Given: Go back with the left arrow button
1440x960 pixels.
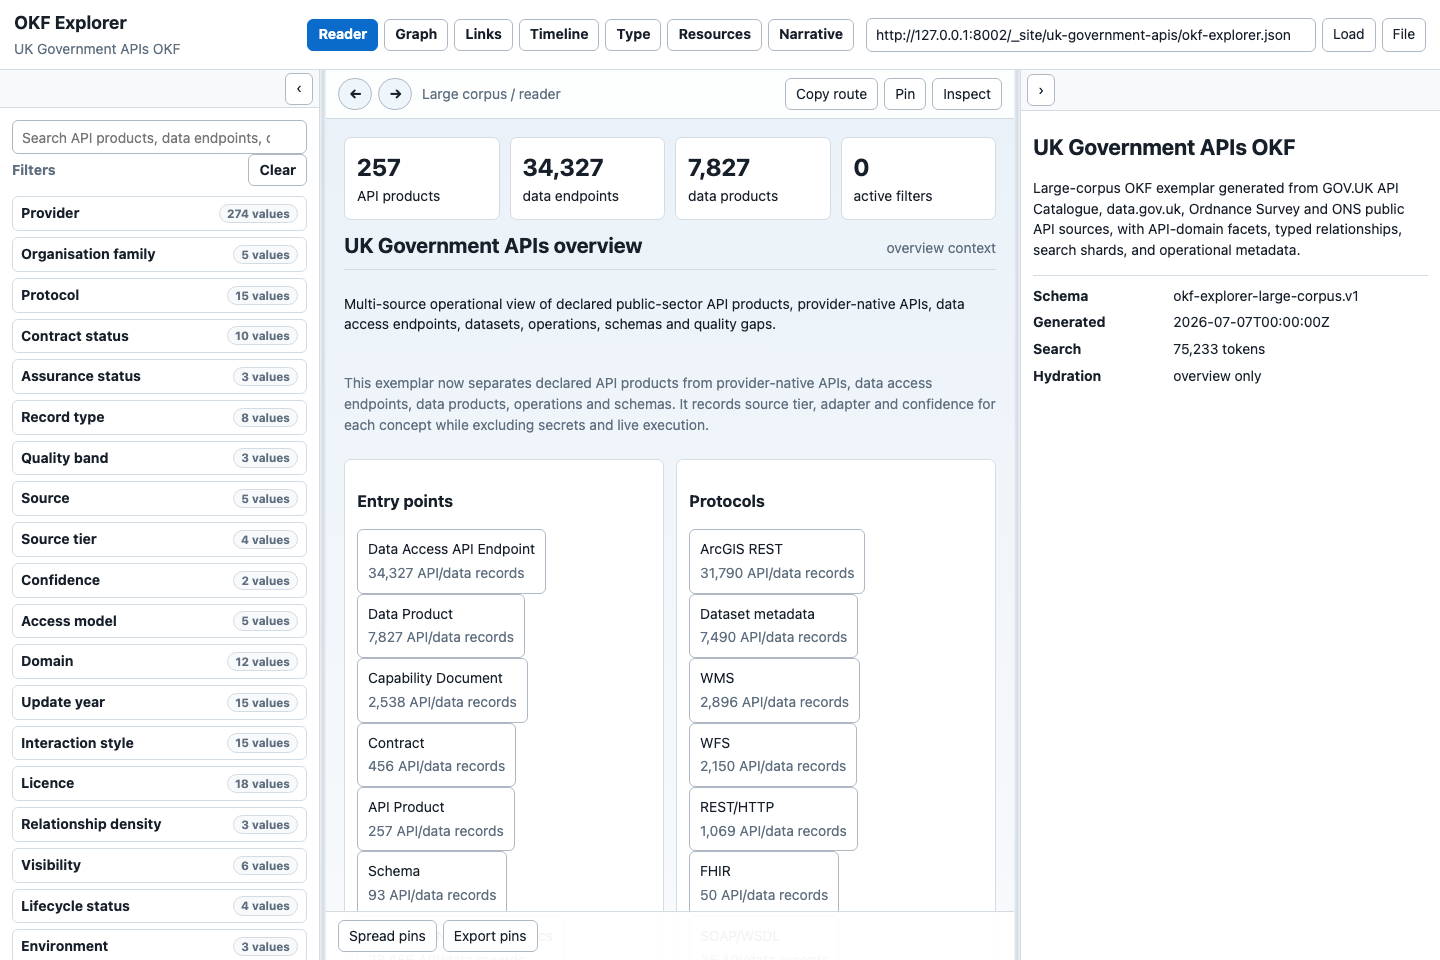Looking at the screenshot, I should (x=355, y=94).
